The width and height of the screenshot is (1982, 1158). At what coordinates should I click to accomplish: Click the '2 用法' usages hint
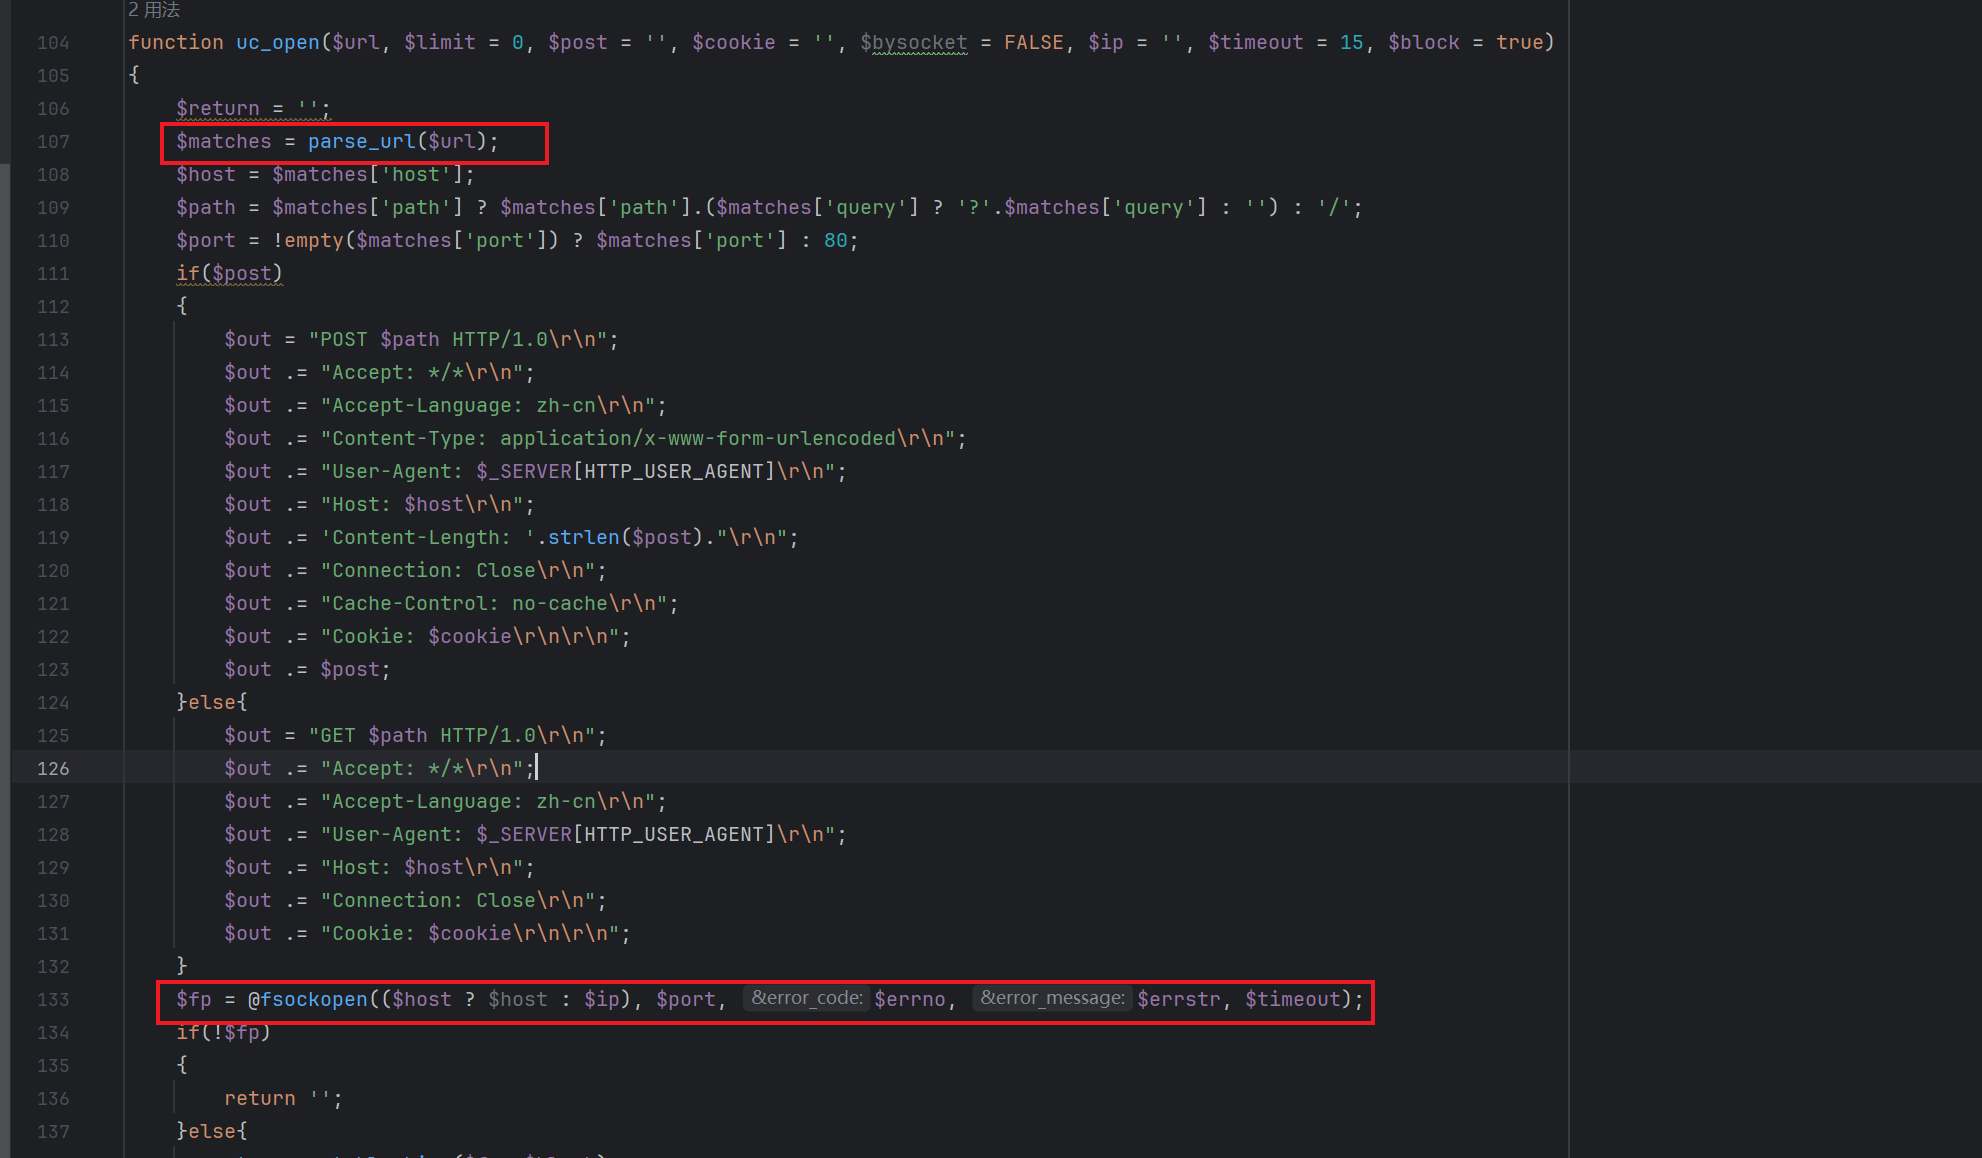(154, 9)
